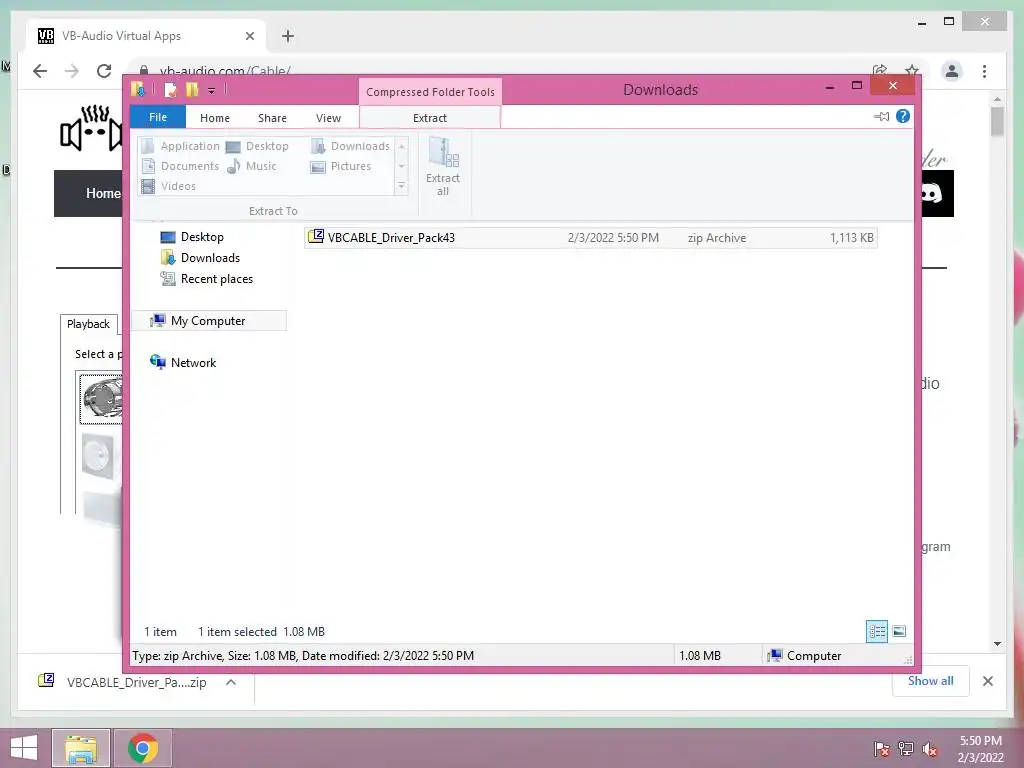Open Explorer help with the question mark icon
1024x768 pixels.
tap(903, 116)
